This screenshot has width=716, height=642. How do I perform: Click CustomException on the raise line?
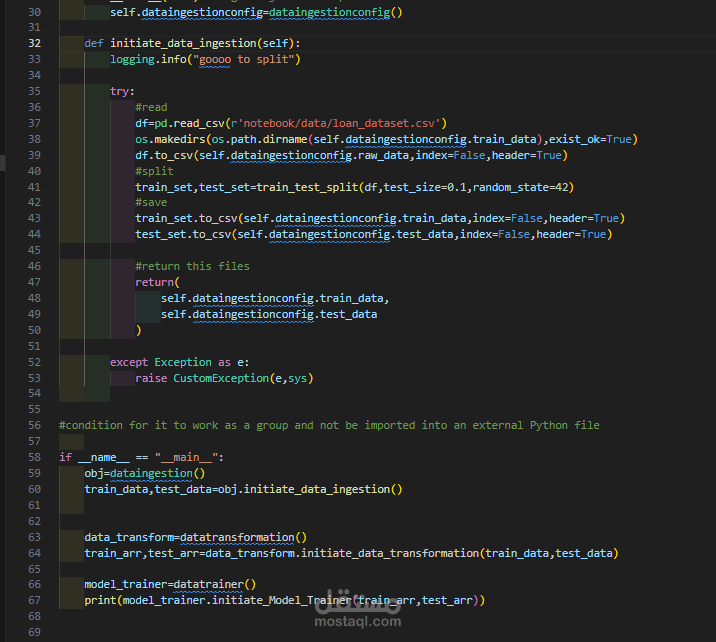click(221, 378)
